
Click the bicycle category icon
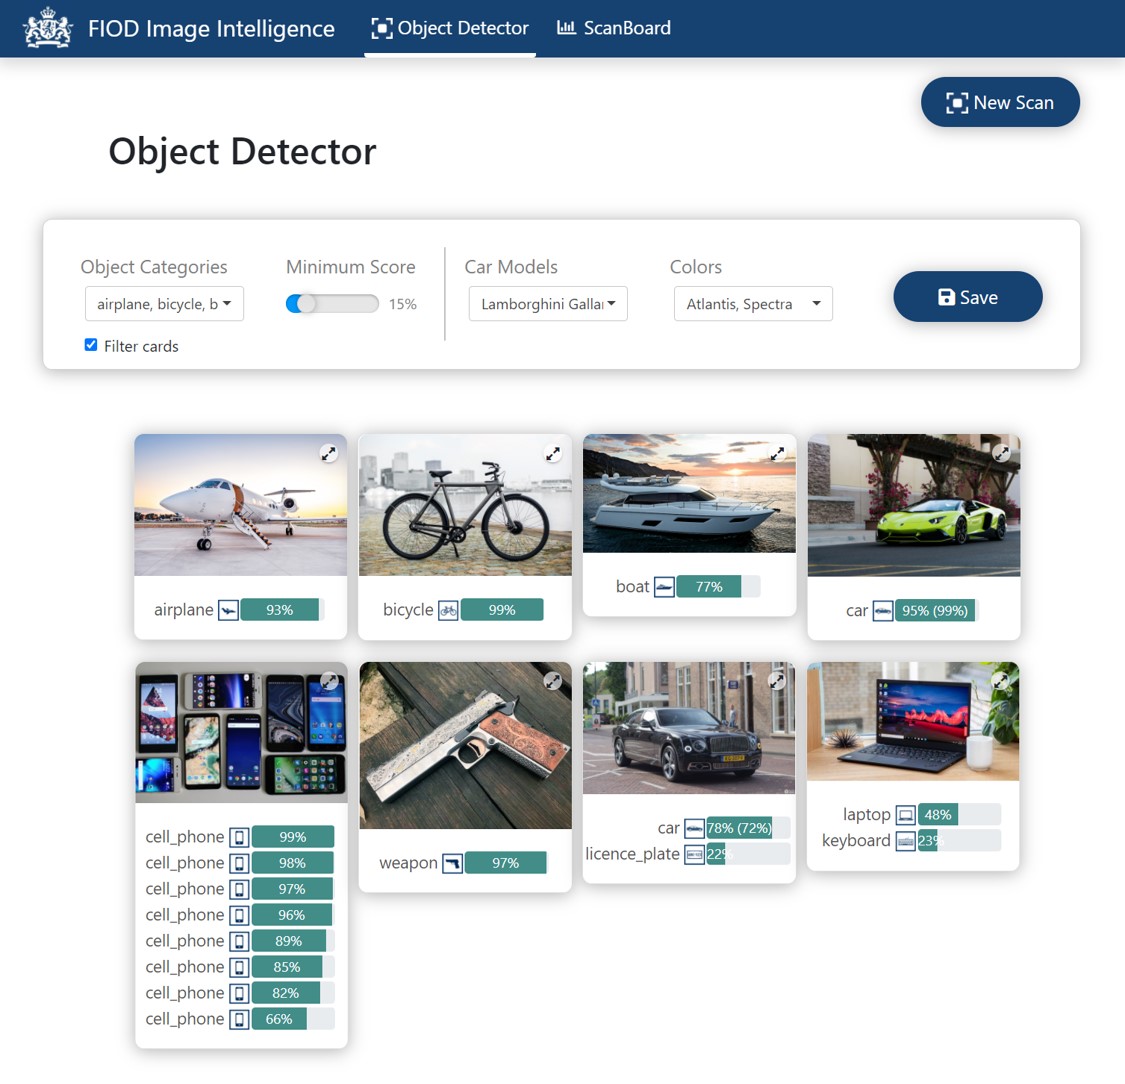pos(448,611)
